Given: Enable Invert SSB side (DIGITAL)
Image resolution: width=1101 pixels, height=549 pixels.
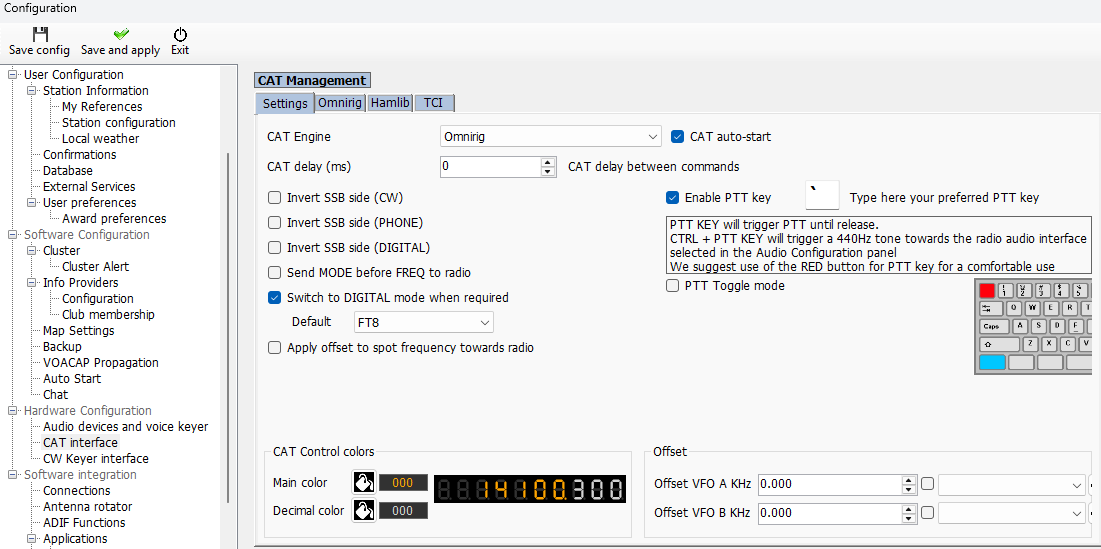Looking at the screenshot, I should click(x=275, y=248).
